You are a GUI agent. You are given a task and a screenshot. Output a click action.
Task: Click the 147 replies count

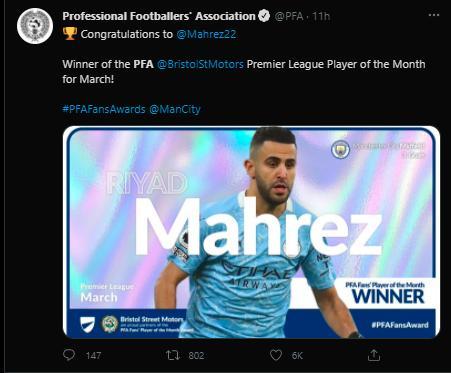[93, 356]
